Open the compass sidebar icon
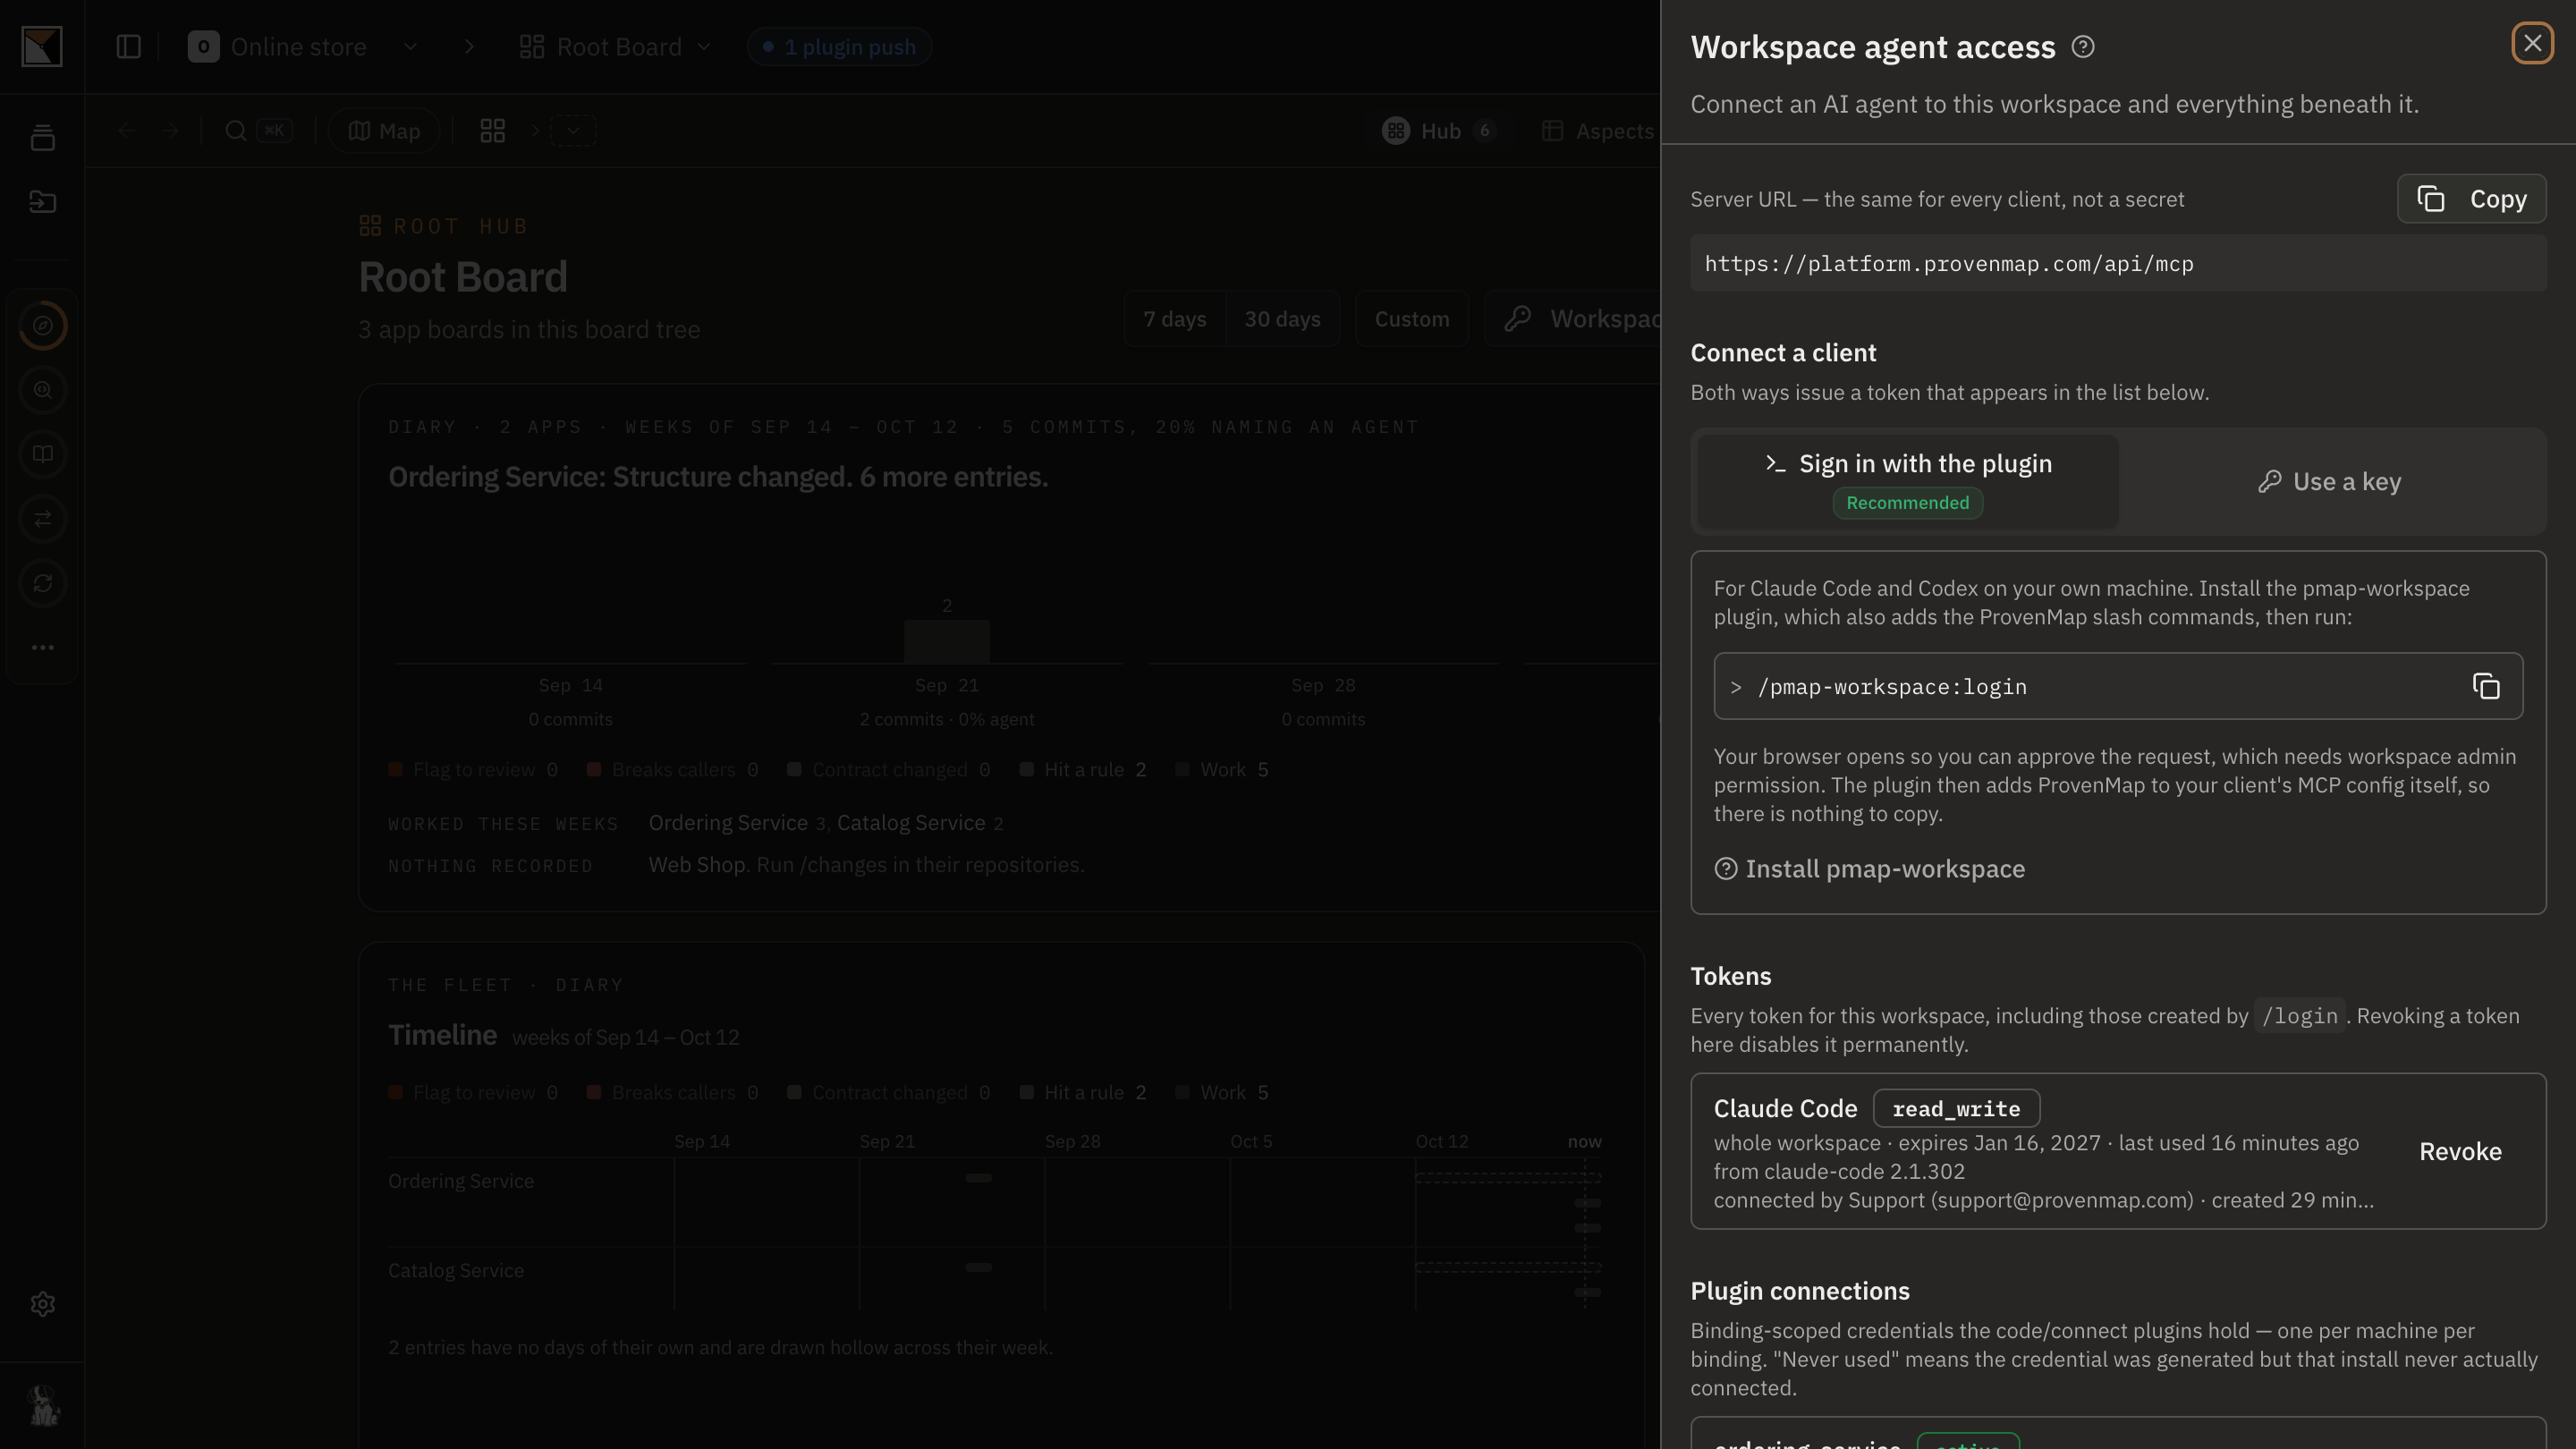The height and width of the screenshot is (1449, 2576). [x=42, y=326]
